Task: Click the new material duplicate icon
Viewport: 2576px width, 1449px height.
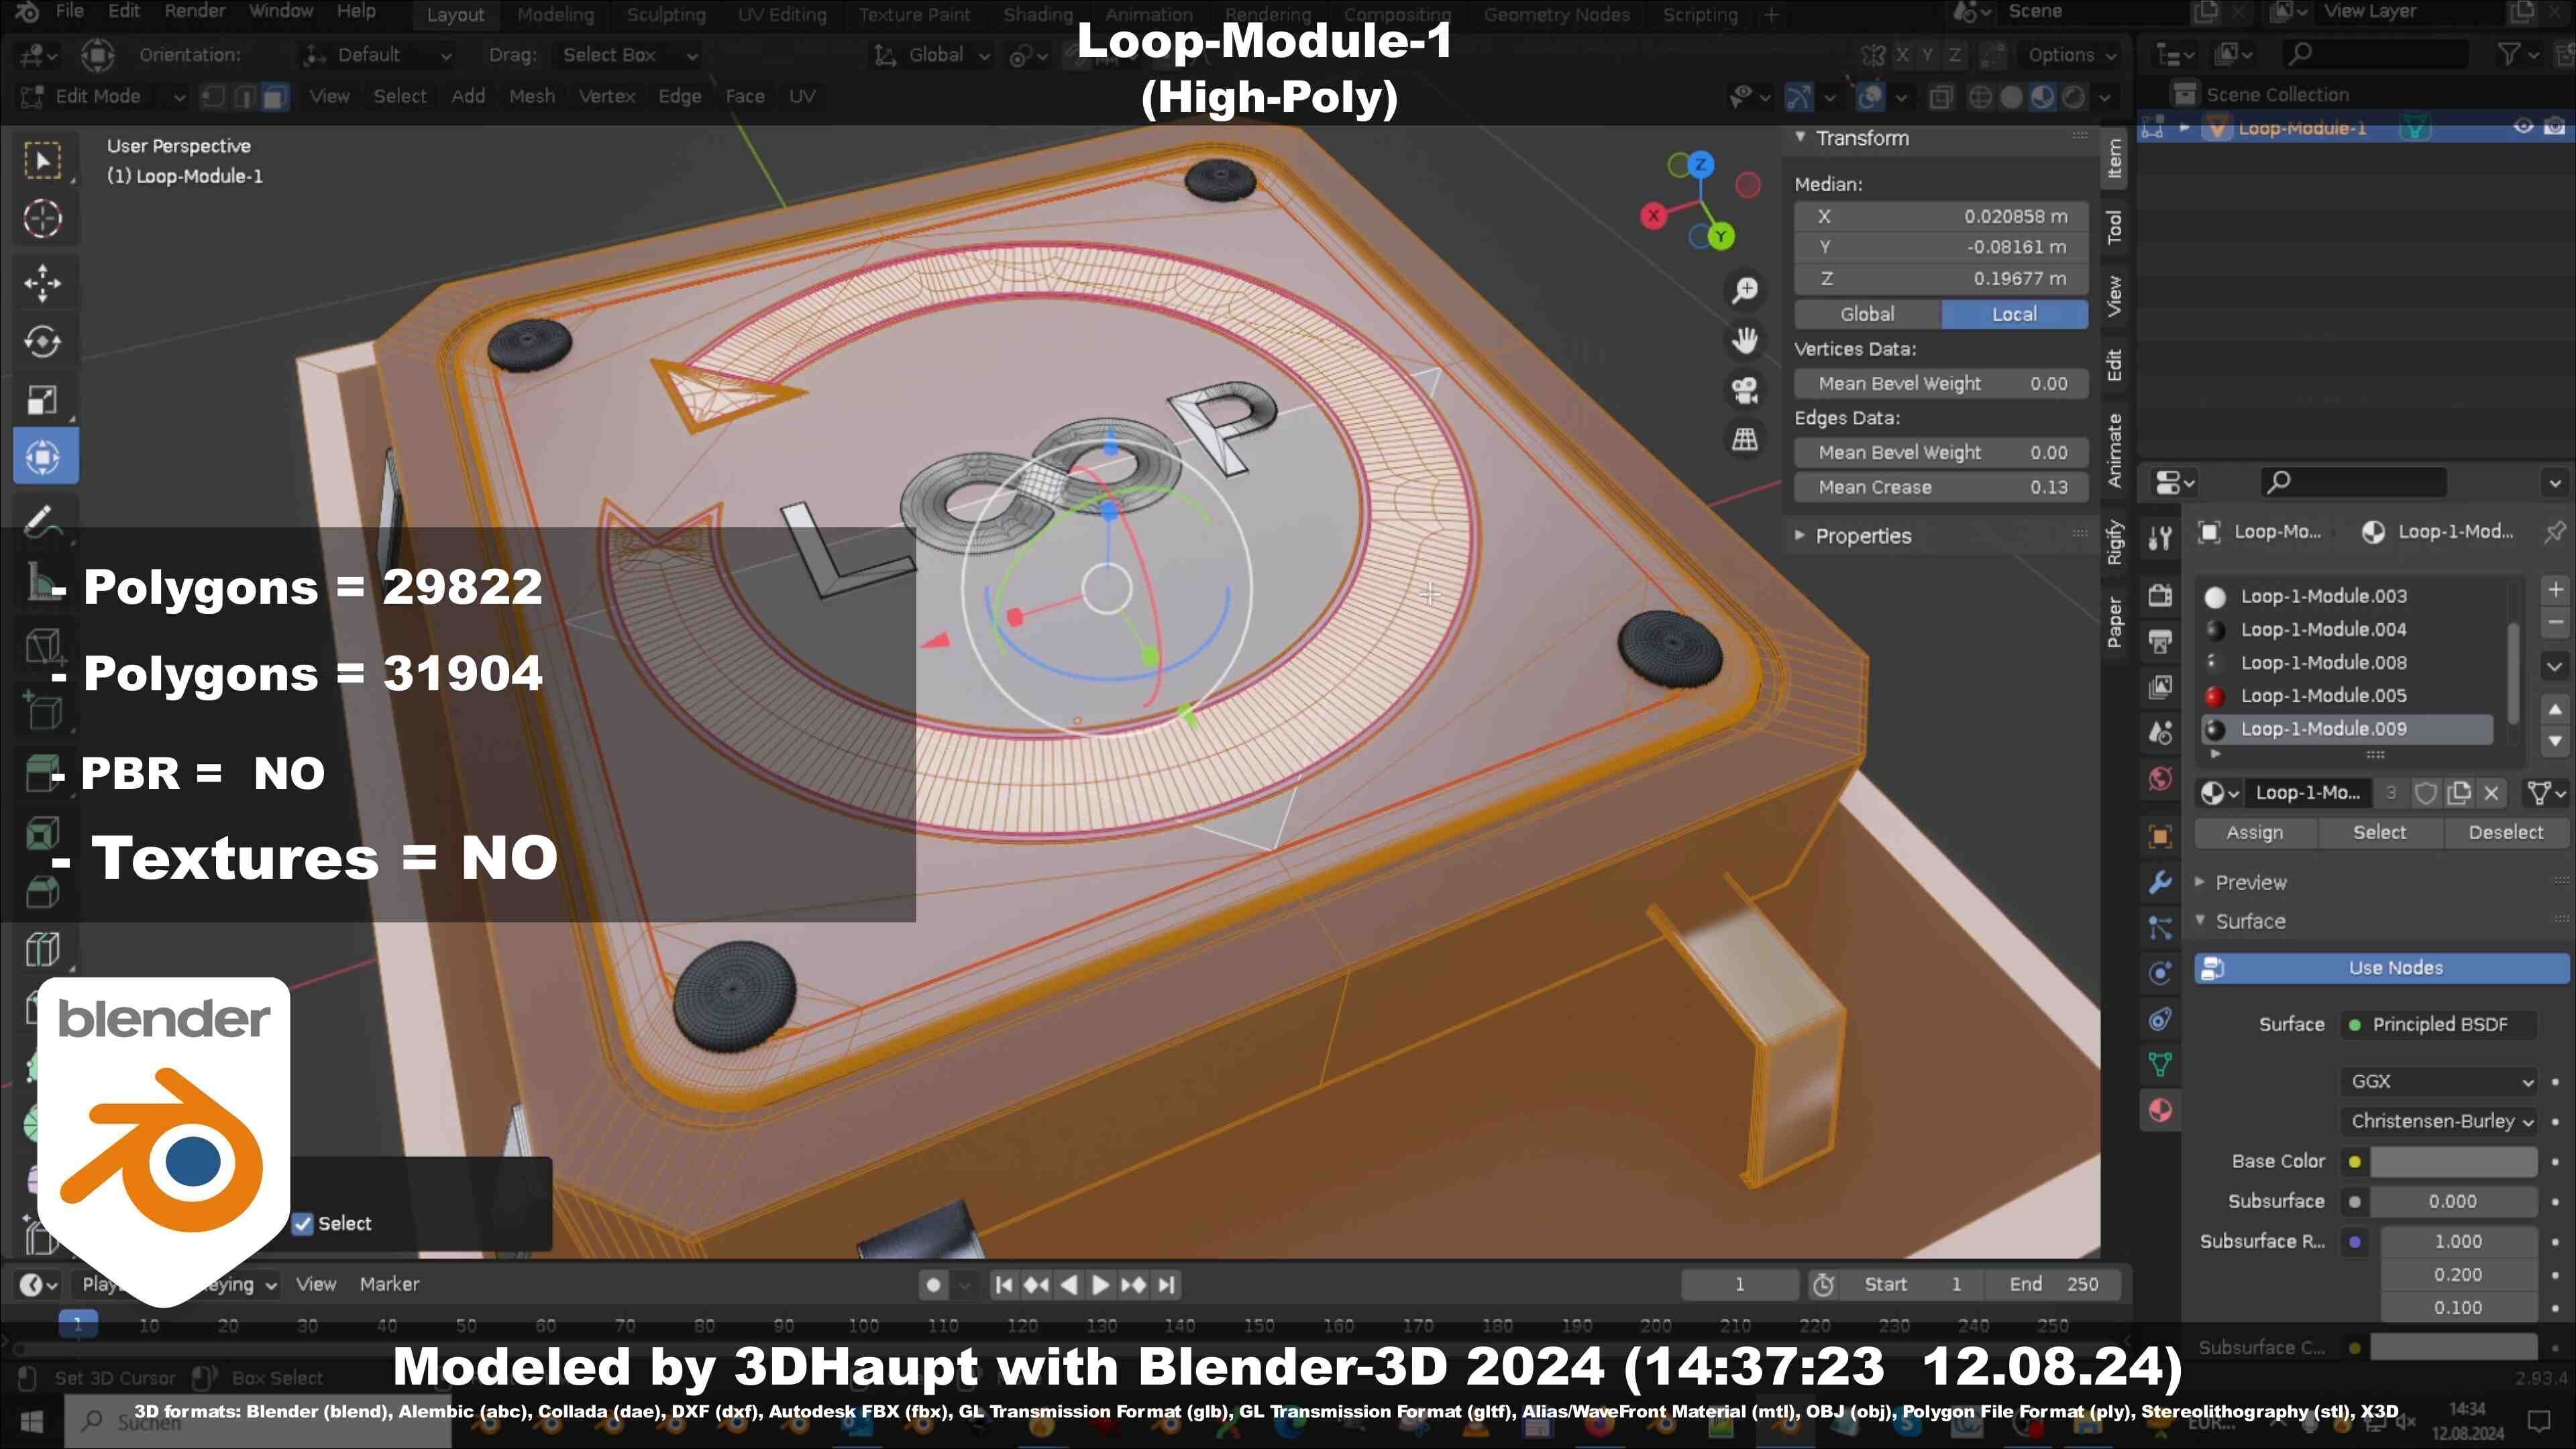Action: tap(2458, 793)
